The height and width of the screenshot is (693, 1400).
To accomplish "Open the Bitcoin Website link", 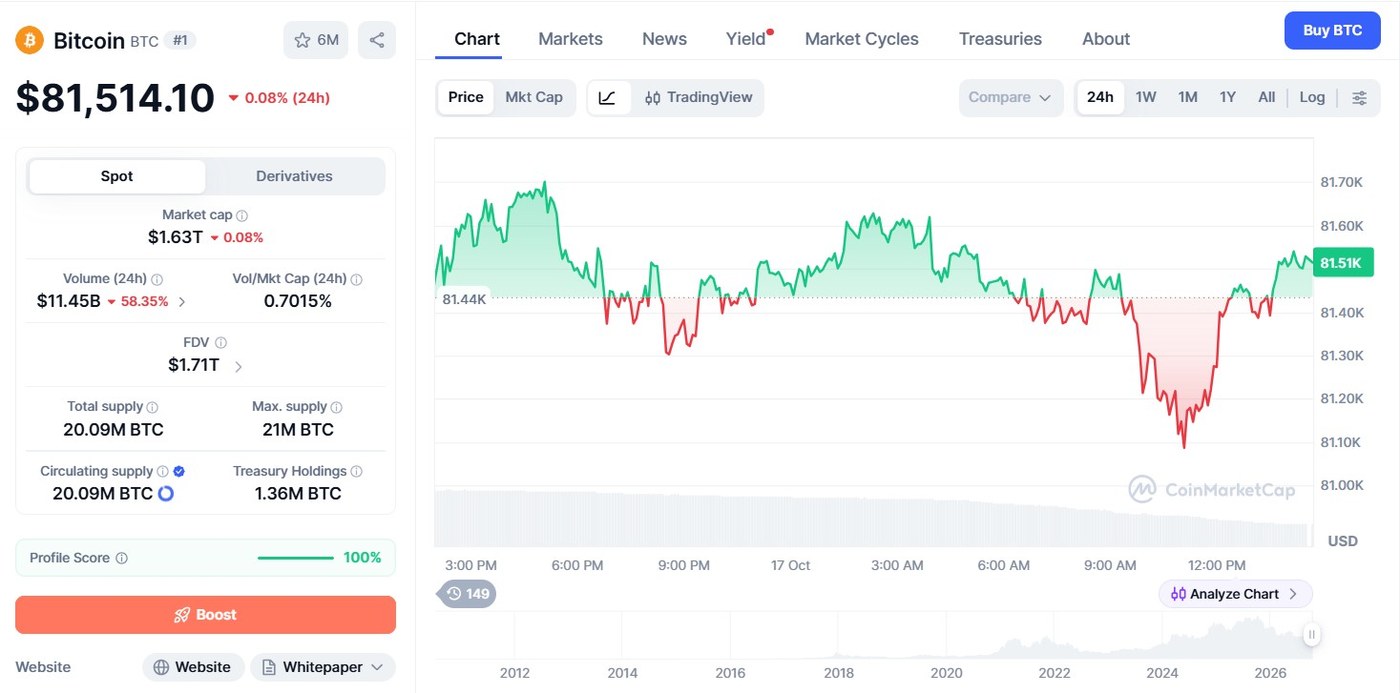I will click(x=193, y=667).
